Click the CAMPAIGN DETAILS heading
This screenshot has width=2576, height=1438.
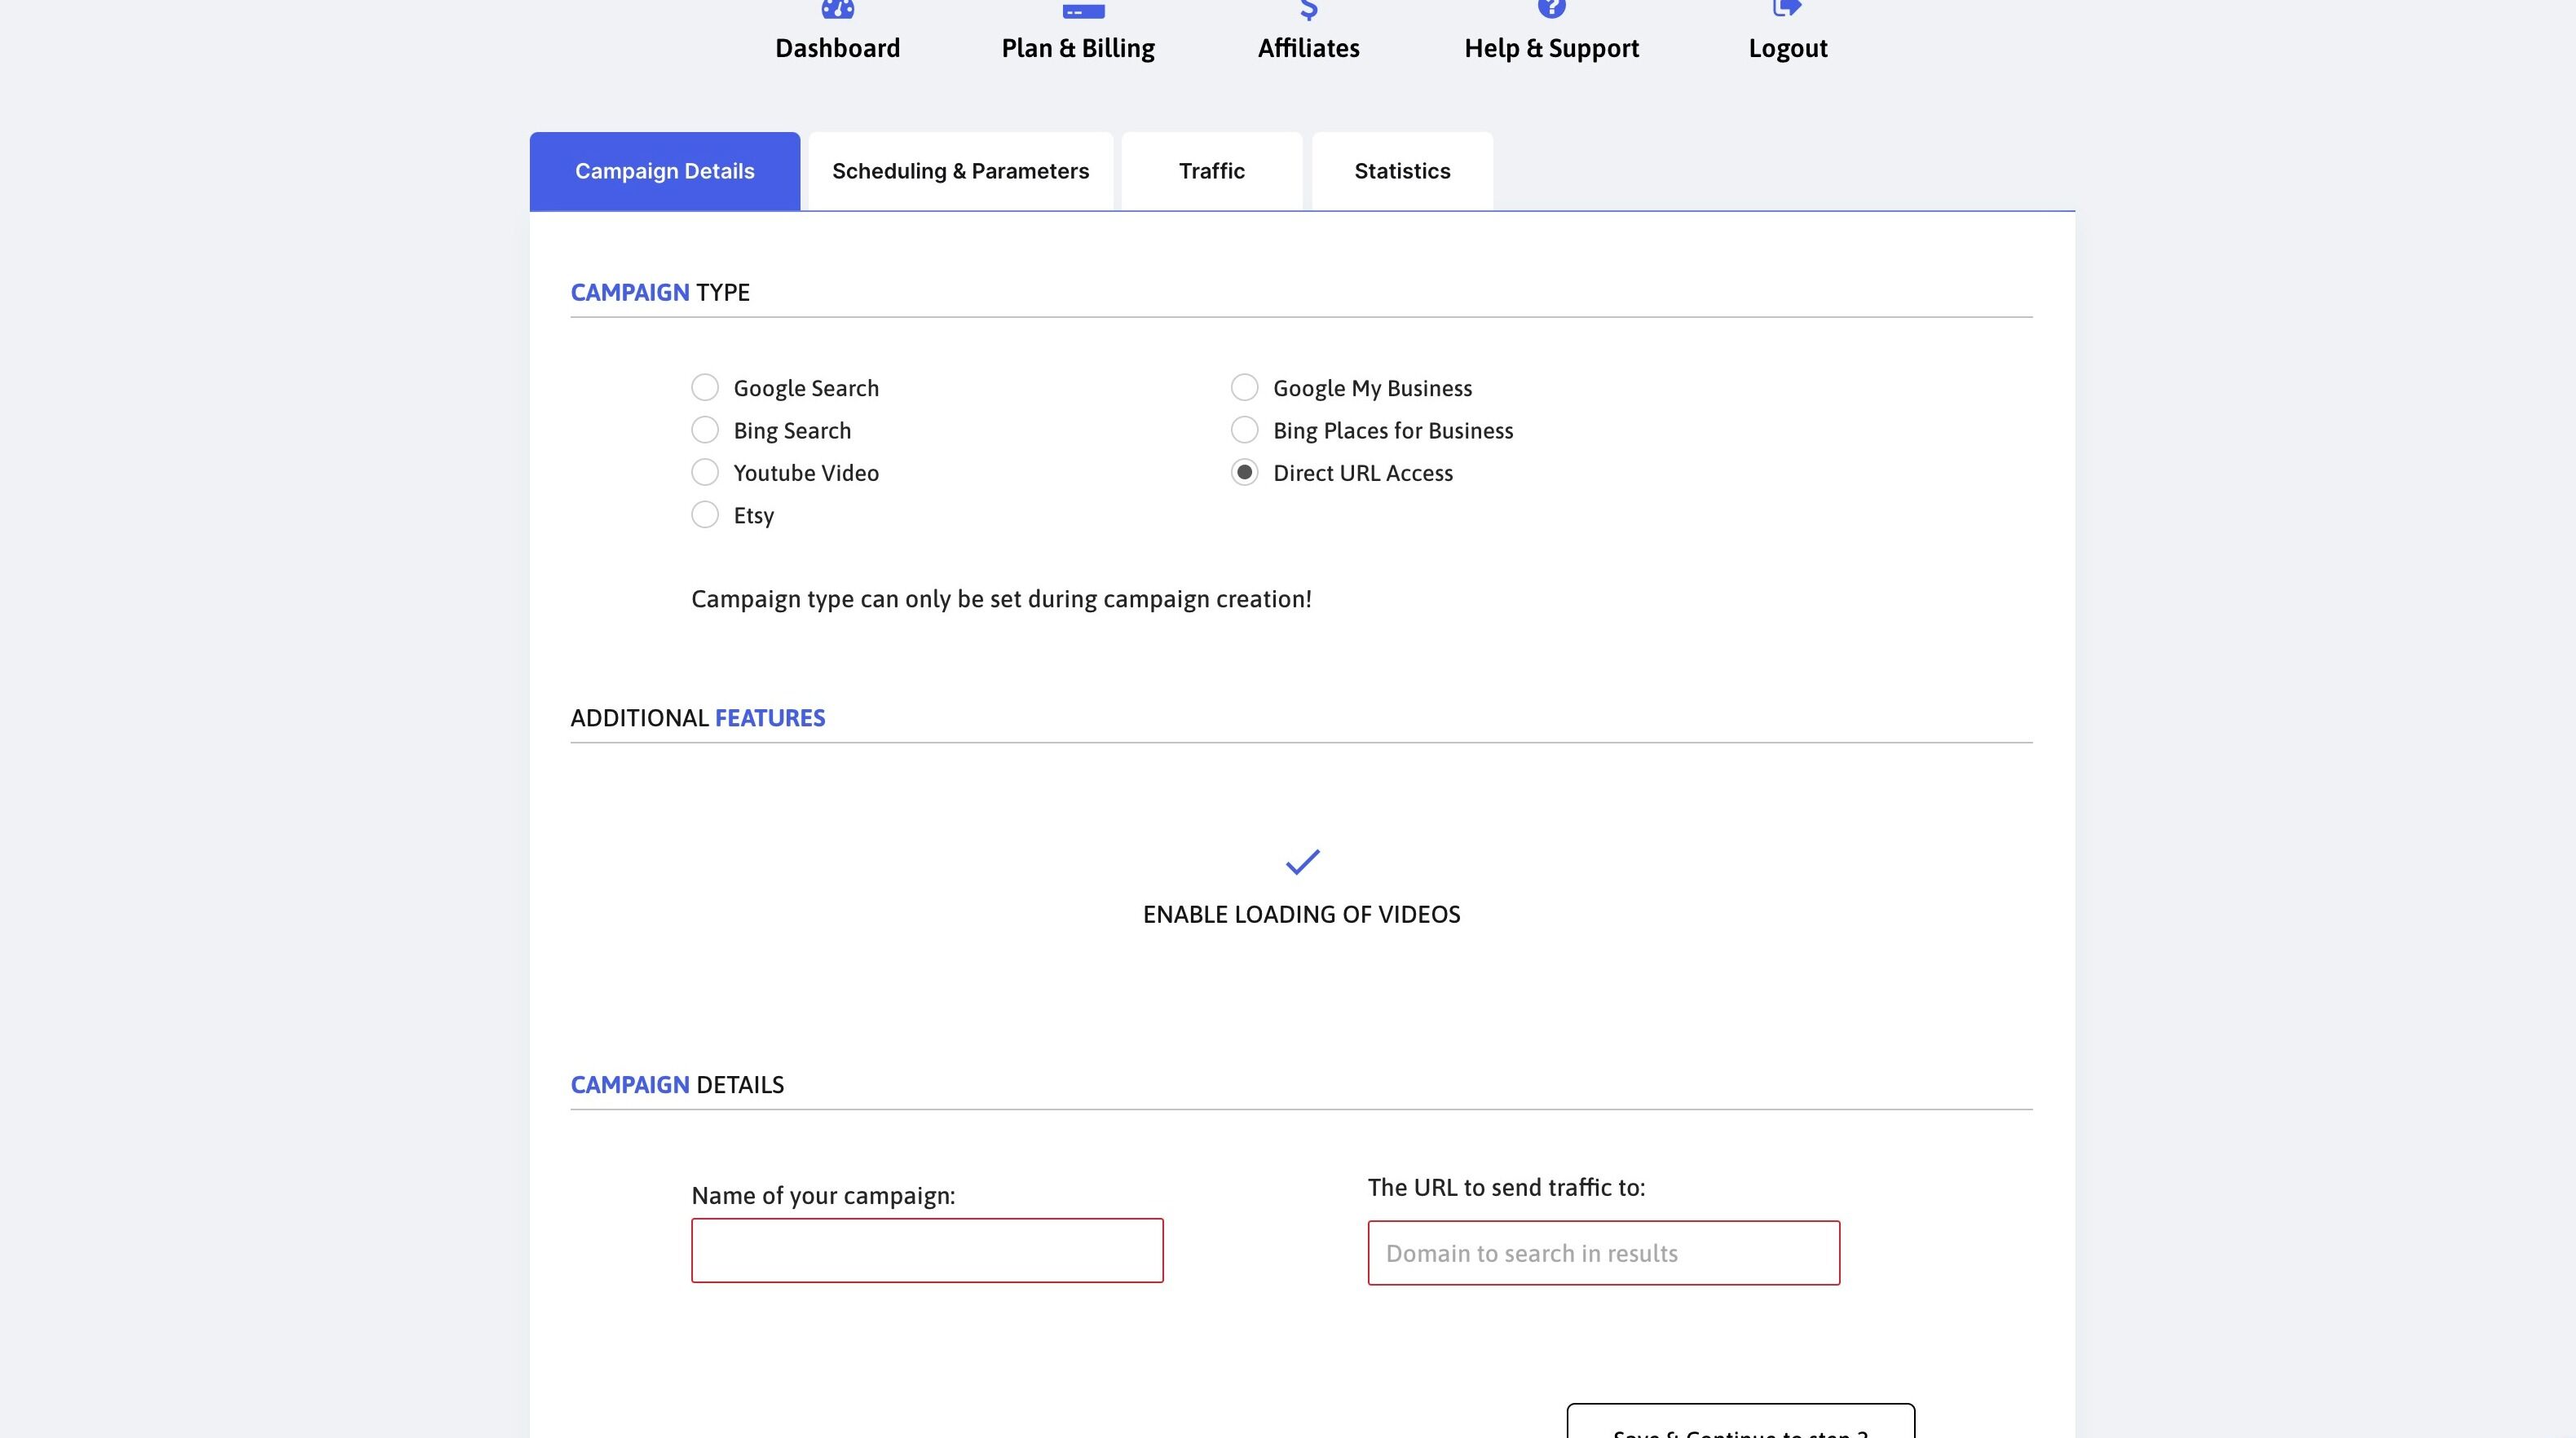click(x=677, y=1085)
